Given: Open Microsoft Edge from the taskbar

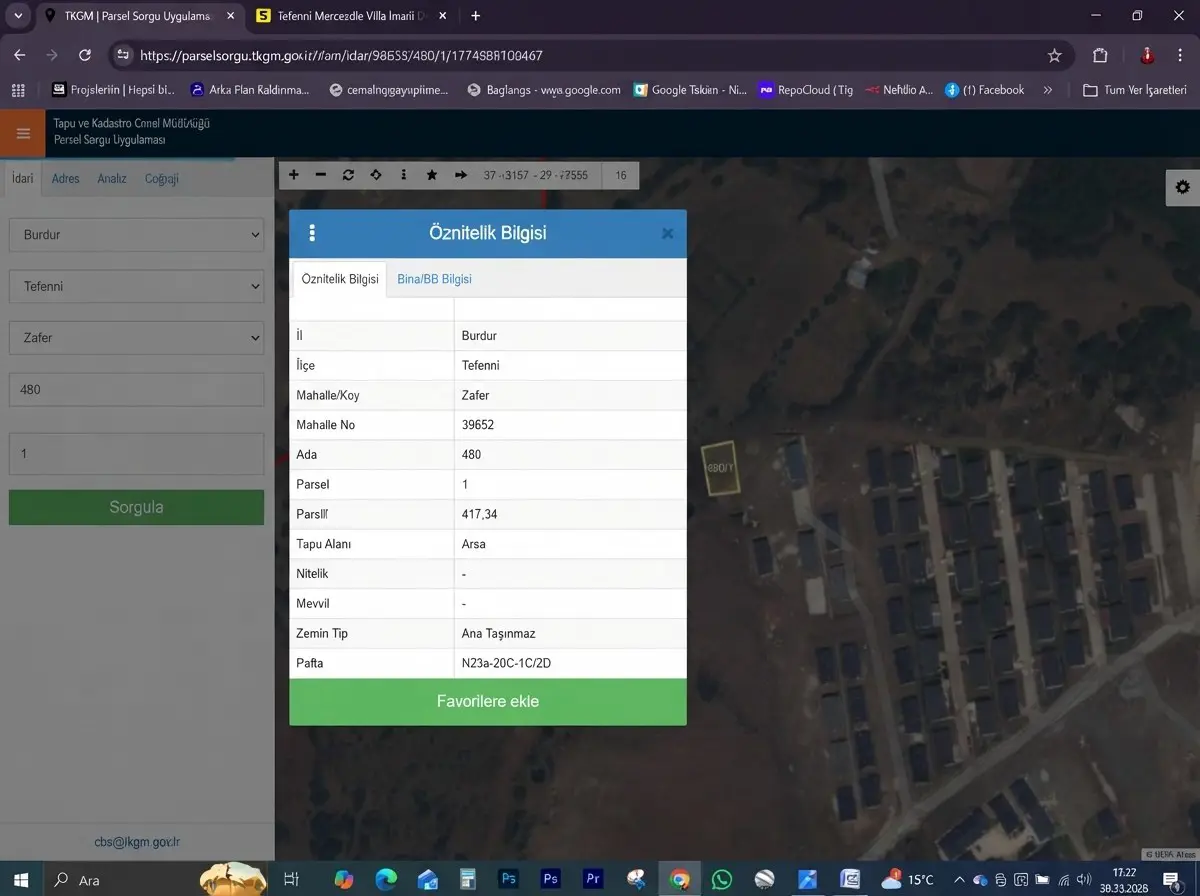Looking at the screenshot, I should coord(386,880).
